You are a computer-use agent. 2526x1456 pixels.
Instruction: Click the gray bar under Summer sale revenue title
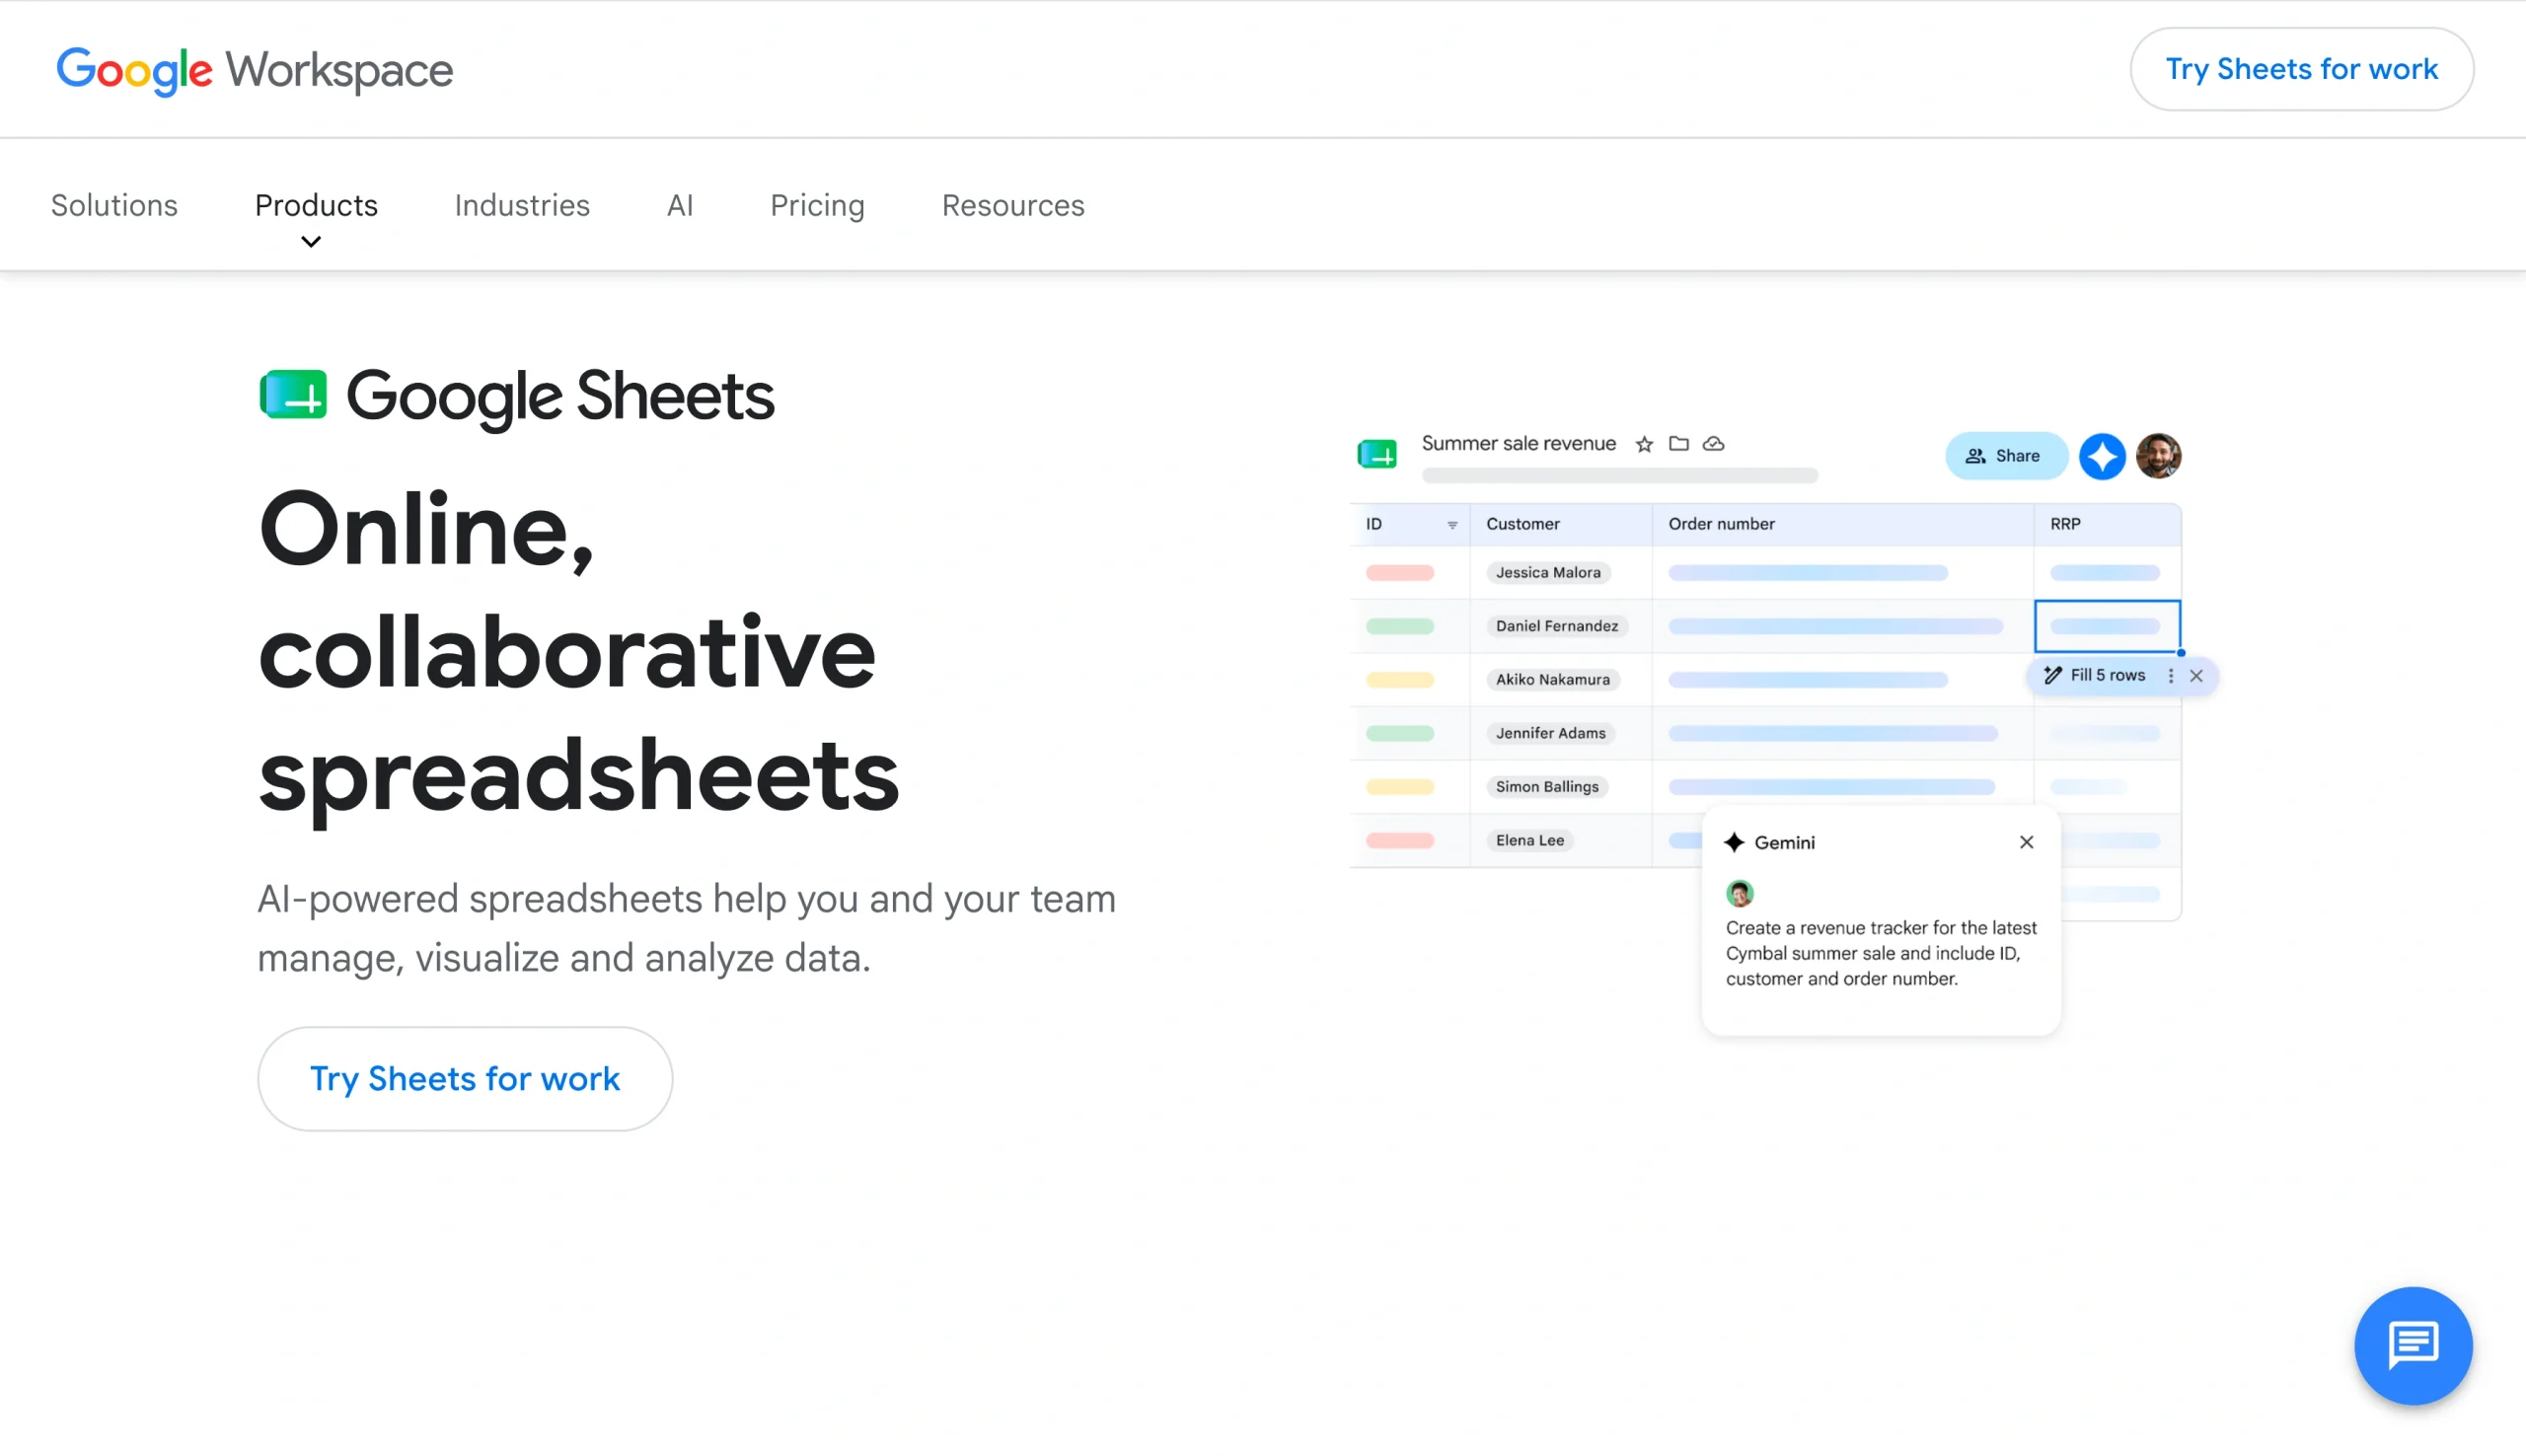click(1620, 476)
